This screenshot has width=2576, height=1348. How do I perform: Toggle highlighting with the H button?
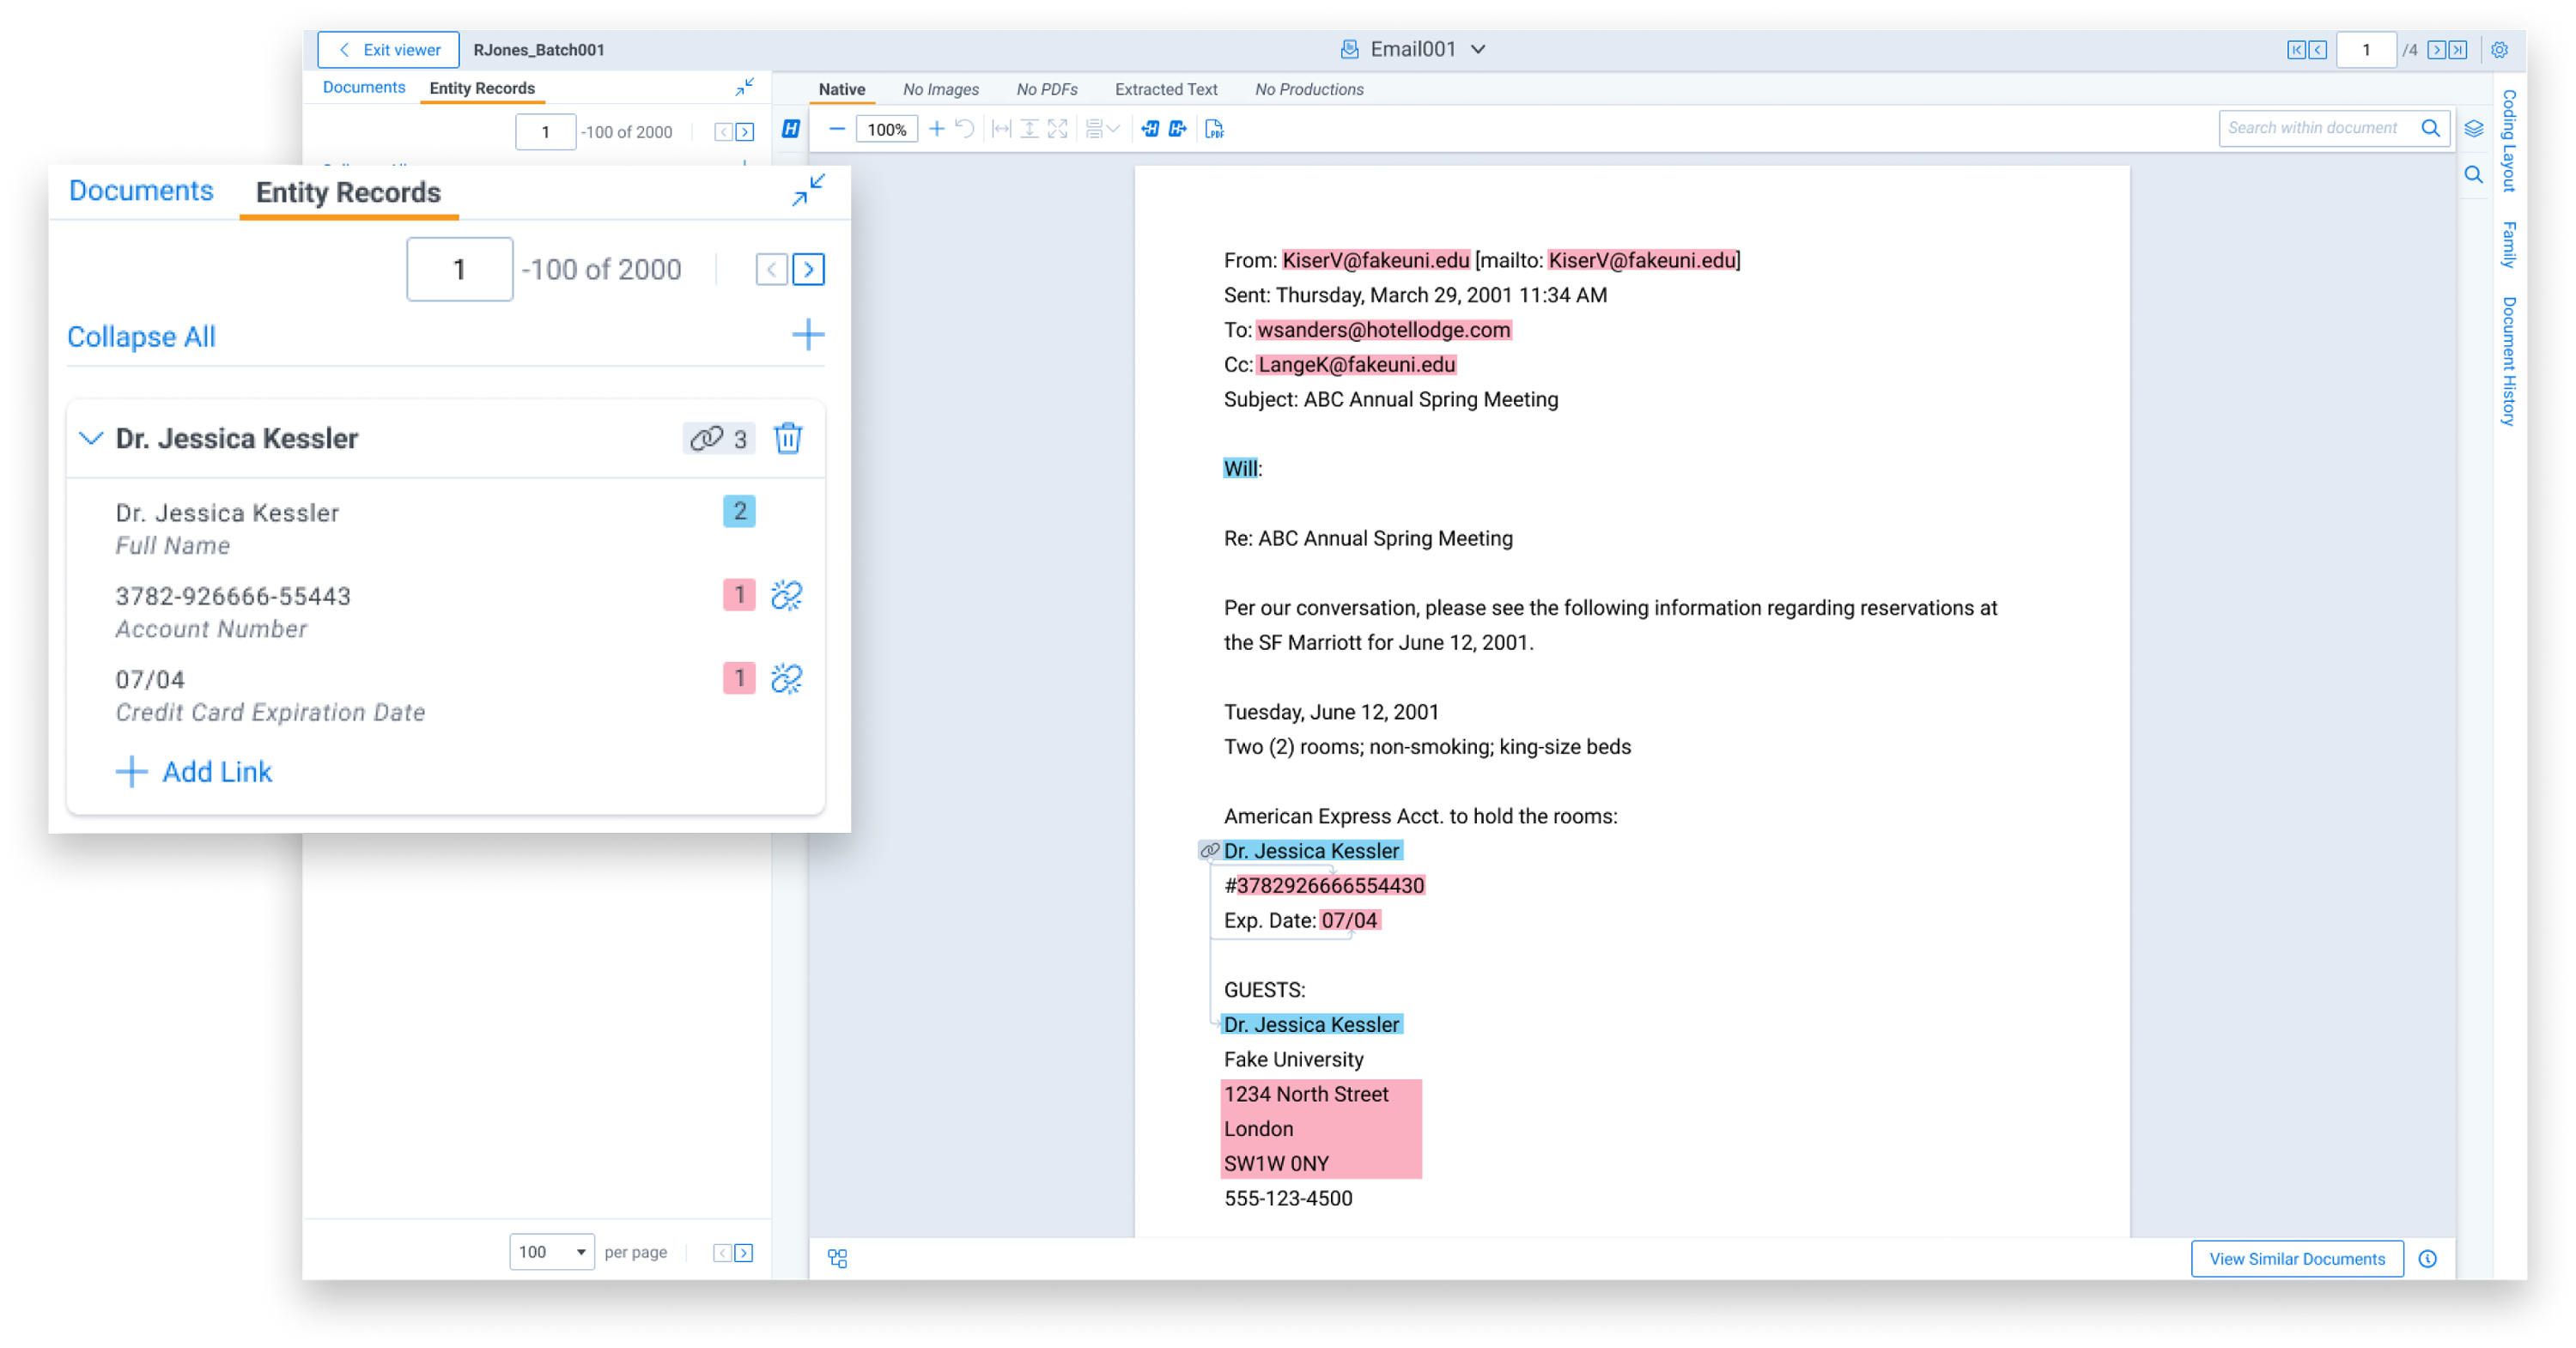point(789,128)
